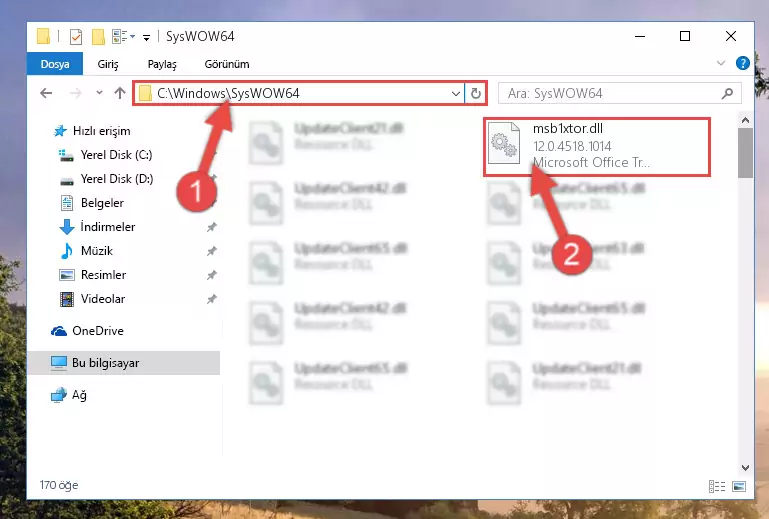The height and width of the screenshot is (519, 769).
Task: Select Ağ network in navigation pane
Action: [69, 395]
